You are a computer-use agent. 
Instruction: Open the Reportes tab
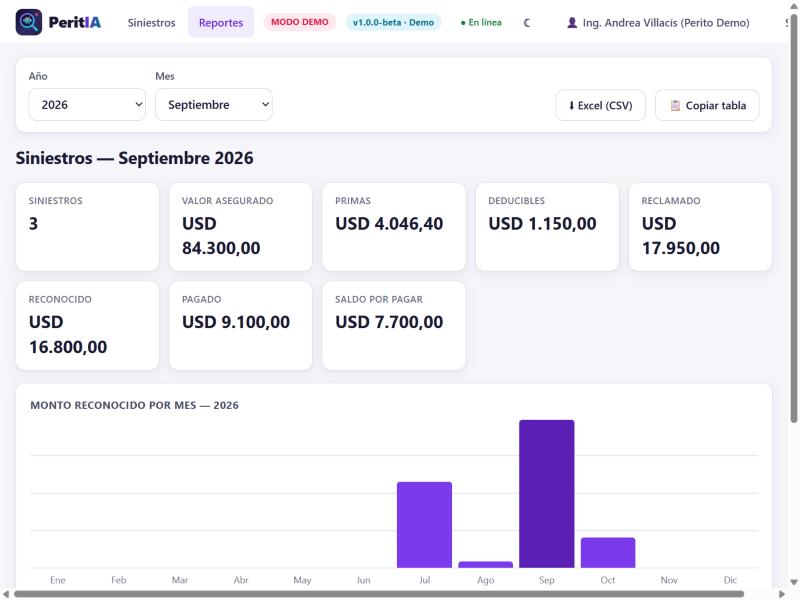[221, 22]
